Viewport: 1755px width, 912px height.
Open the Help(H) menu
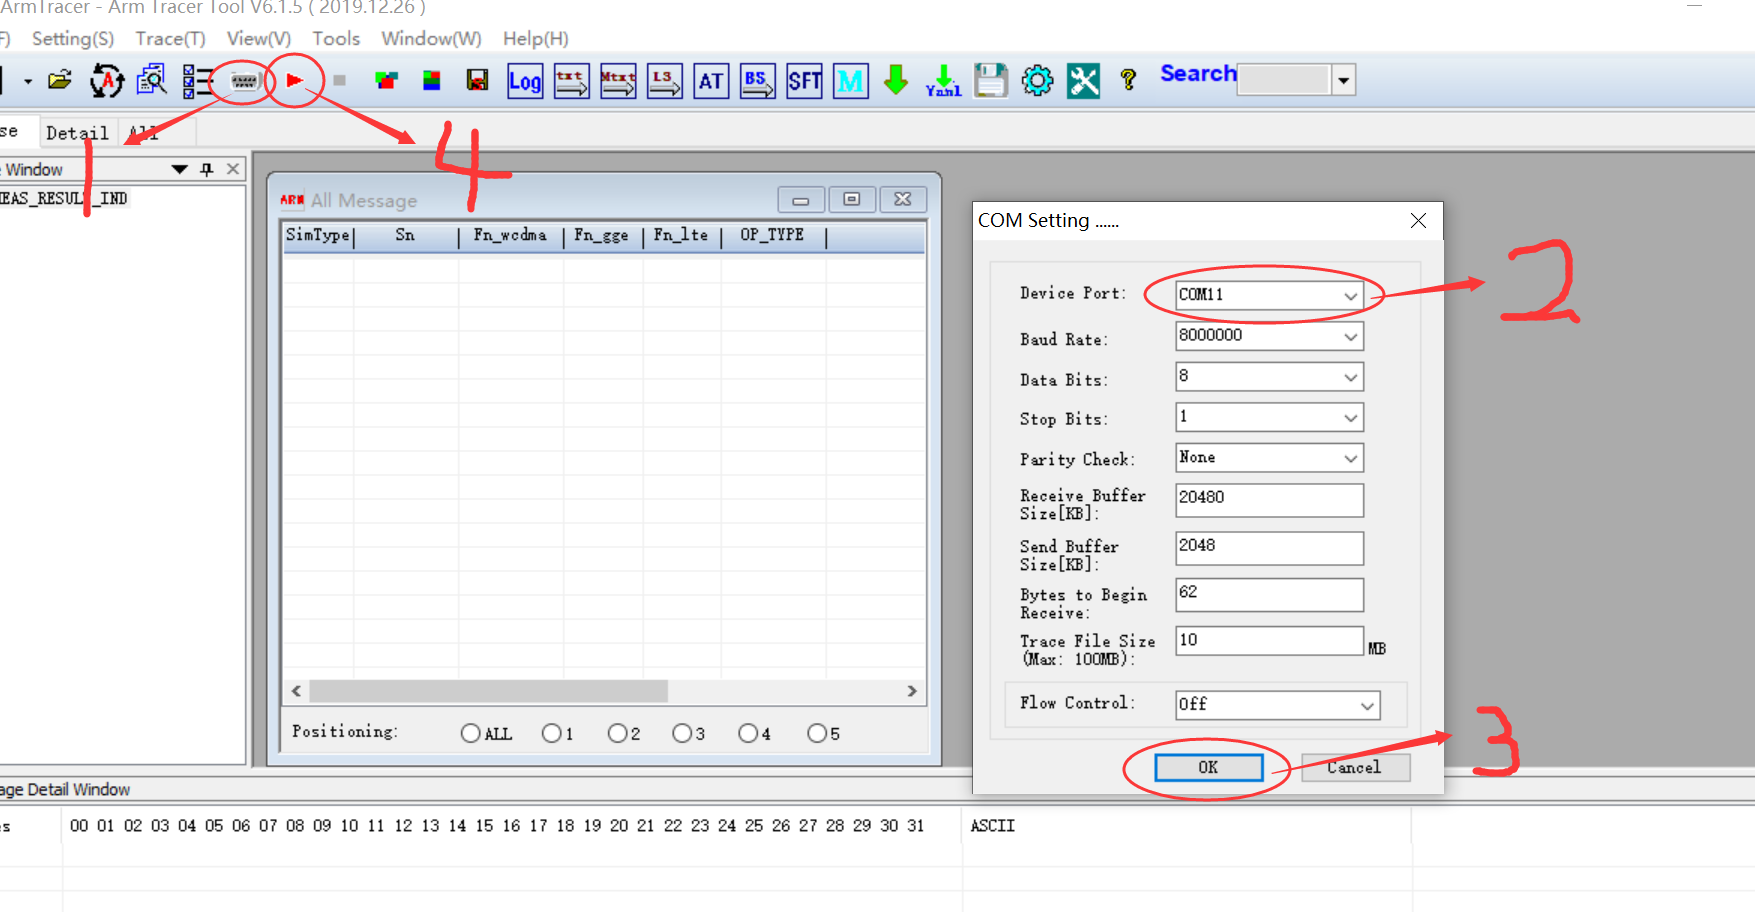point(536,38)
